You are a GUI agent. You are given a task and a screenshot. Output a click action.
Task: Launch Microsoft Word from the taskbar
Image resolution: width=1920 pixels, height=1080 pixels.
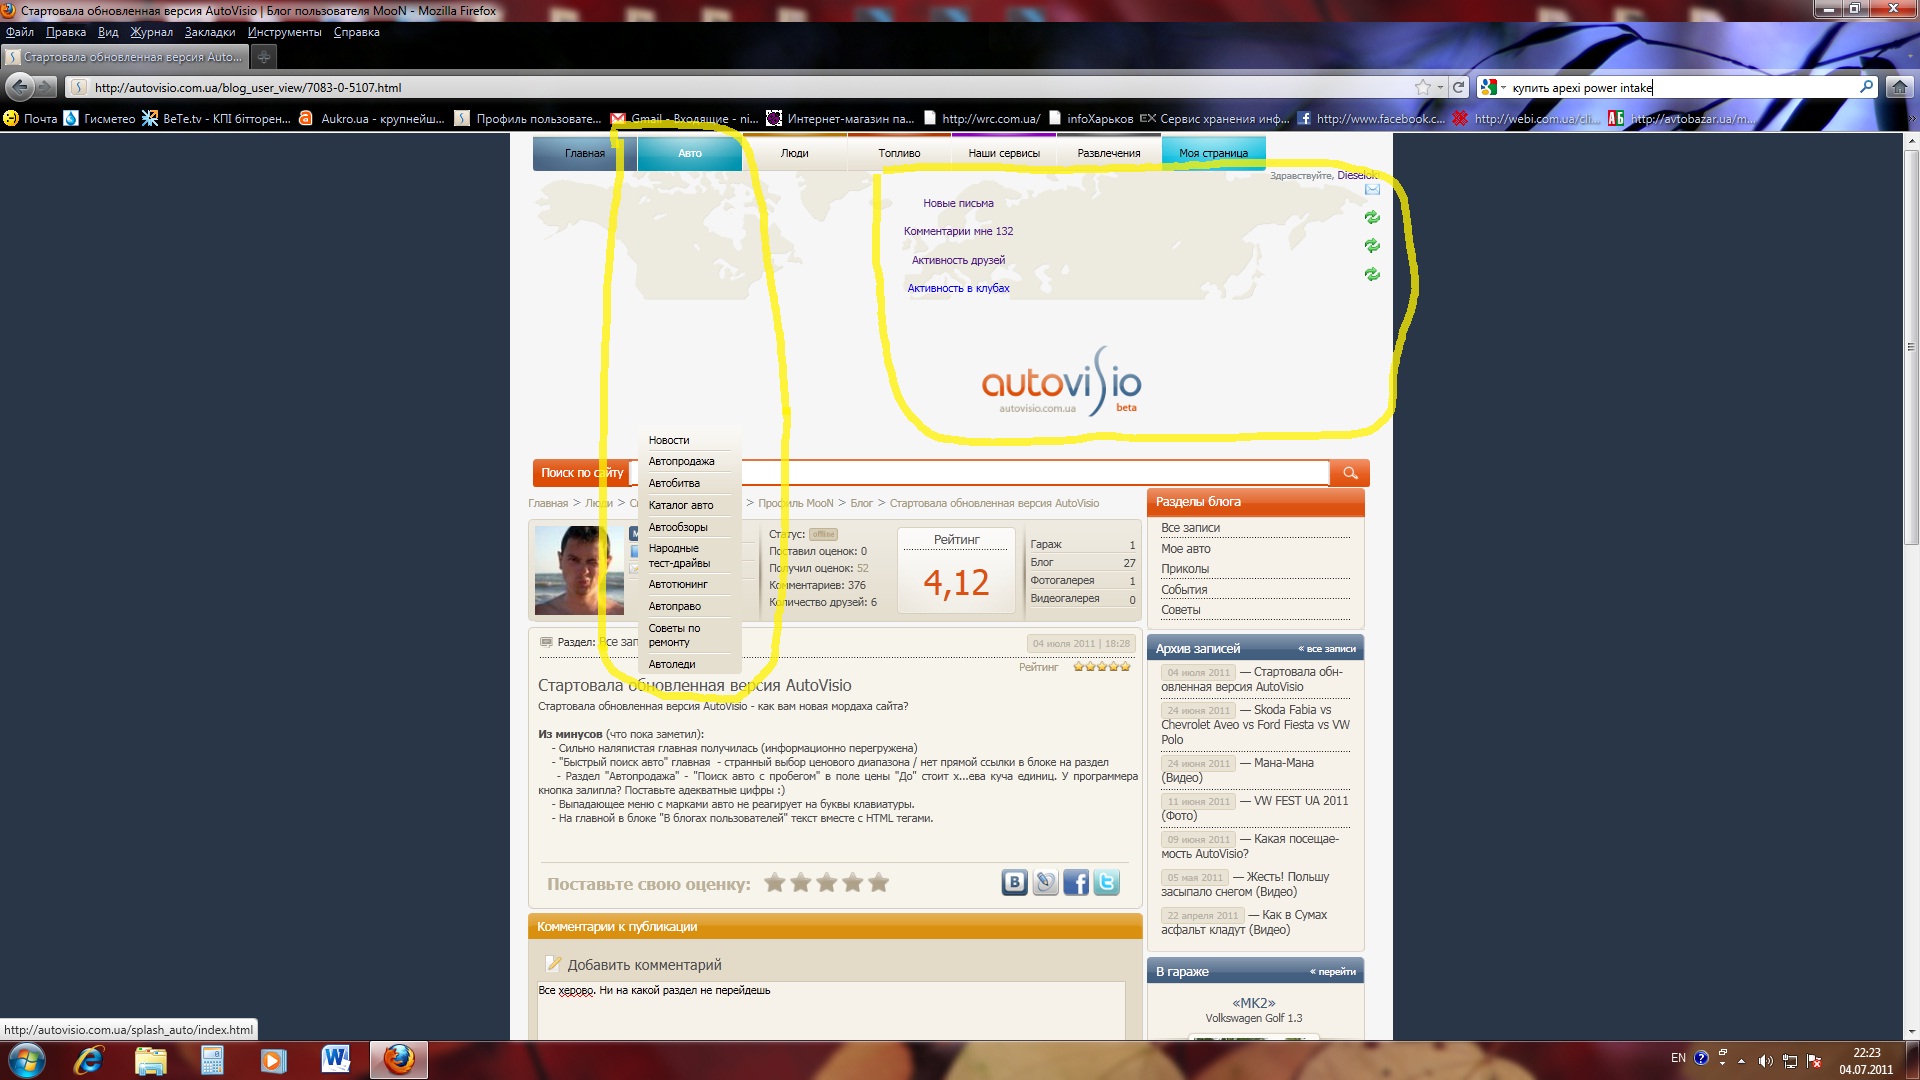pyautogui.click(x=335, y=1058)
